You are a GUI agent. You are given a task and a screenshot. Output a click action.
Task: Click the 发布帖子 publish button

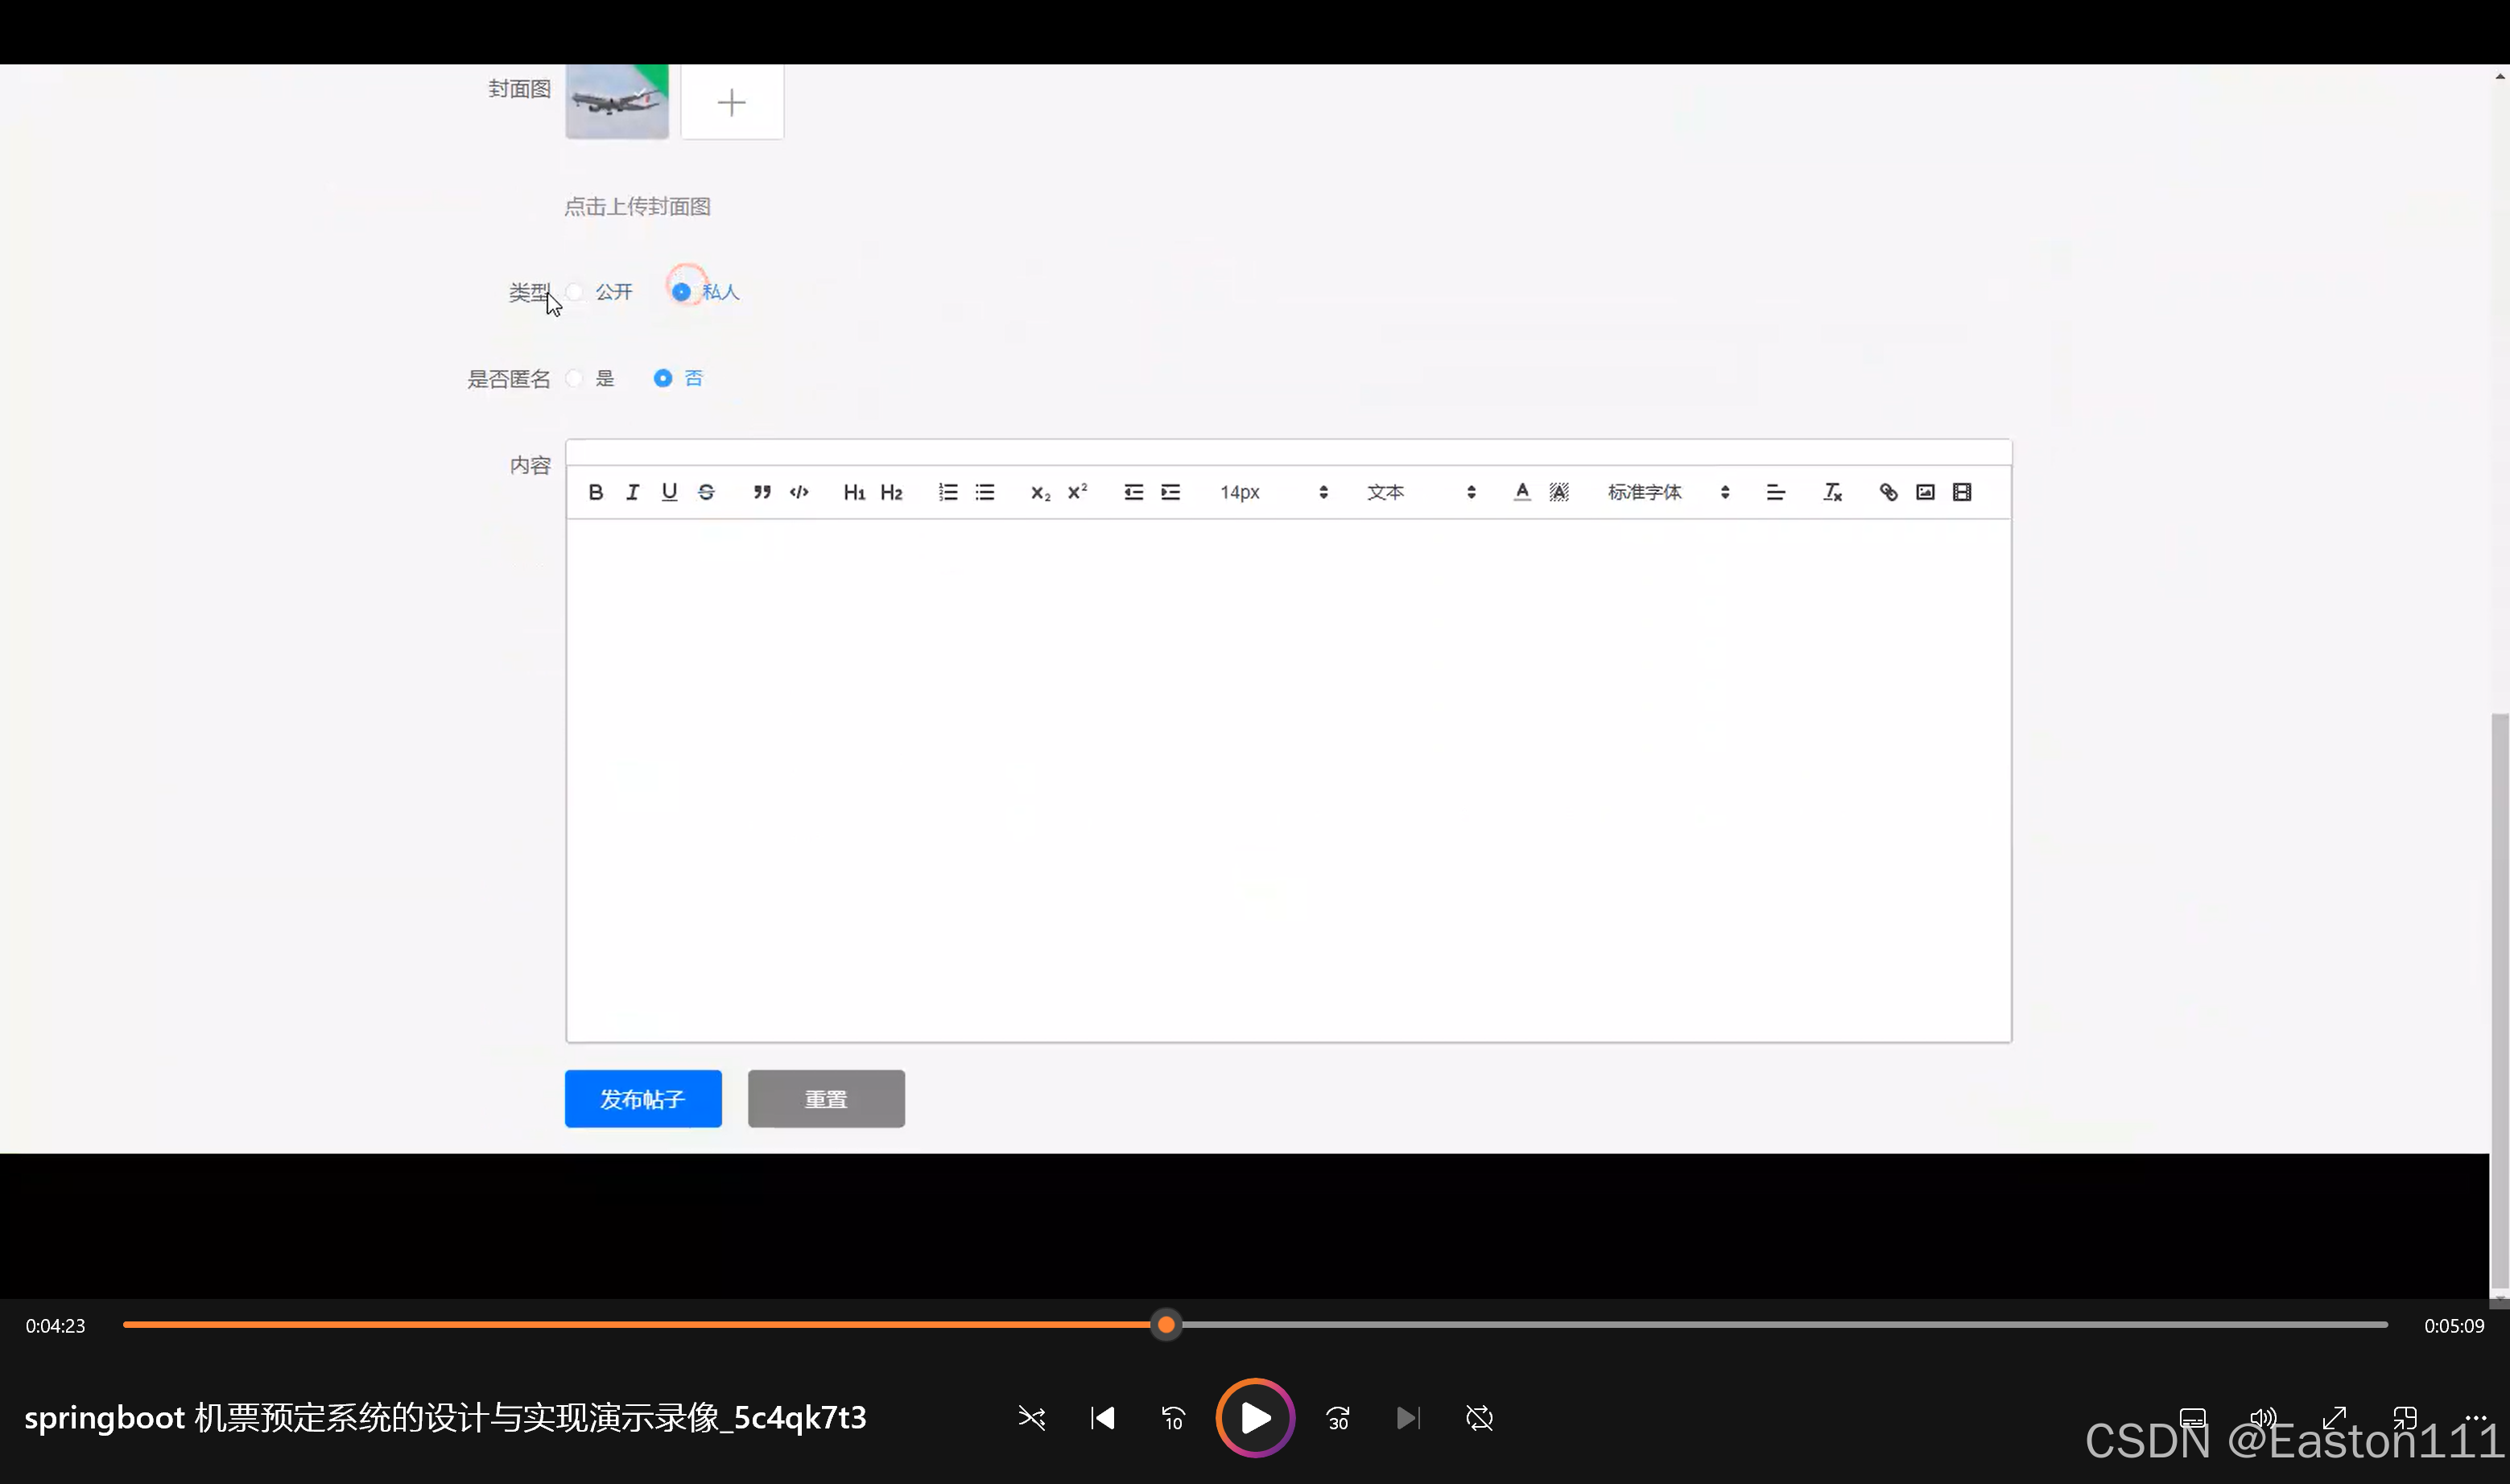pyautogui.click(x=643, y=1099)
